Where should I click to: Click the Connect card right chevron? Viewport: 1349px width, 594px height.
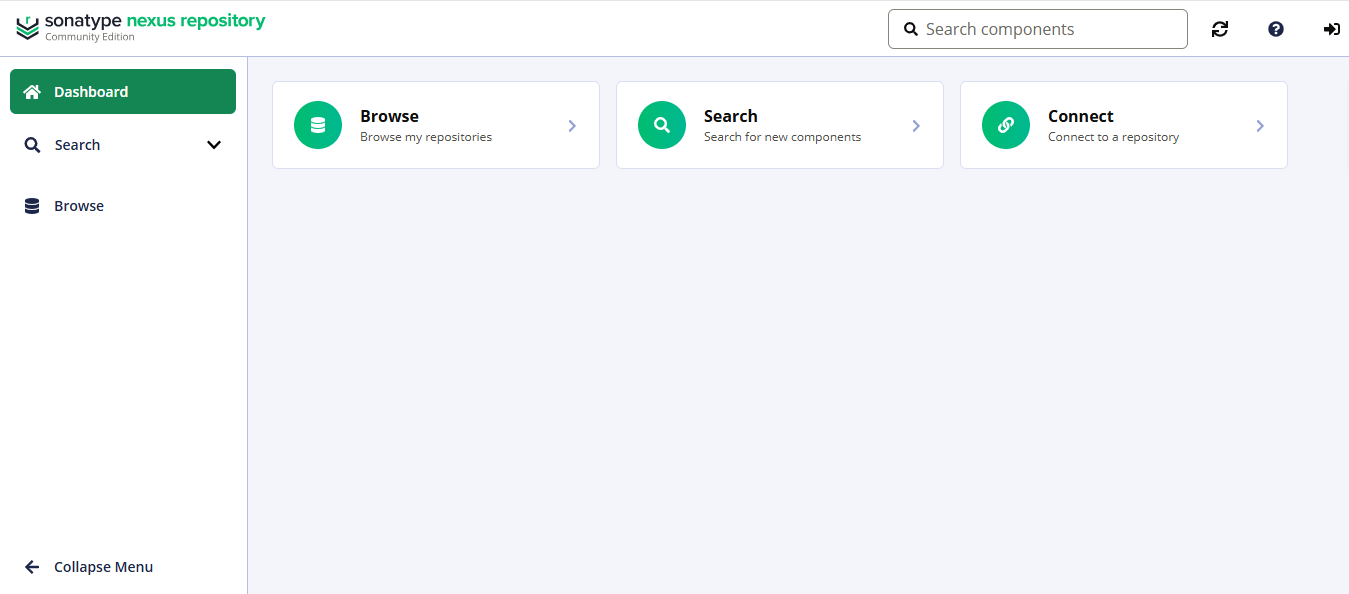[x=1260, y=126]
